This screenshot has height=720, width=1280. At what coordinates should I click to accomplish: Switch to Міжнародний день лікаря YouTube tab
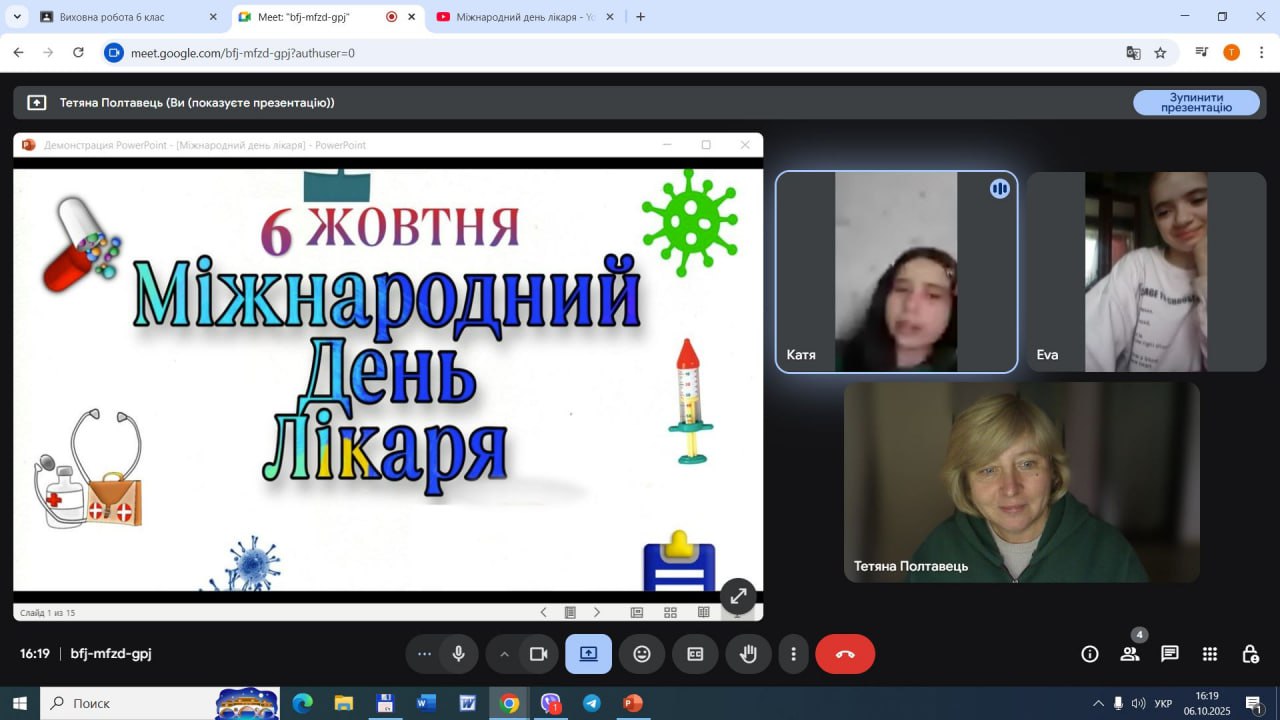(x=520, y=17)
